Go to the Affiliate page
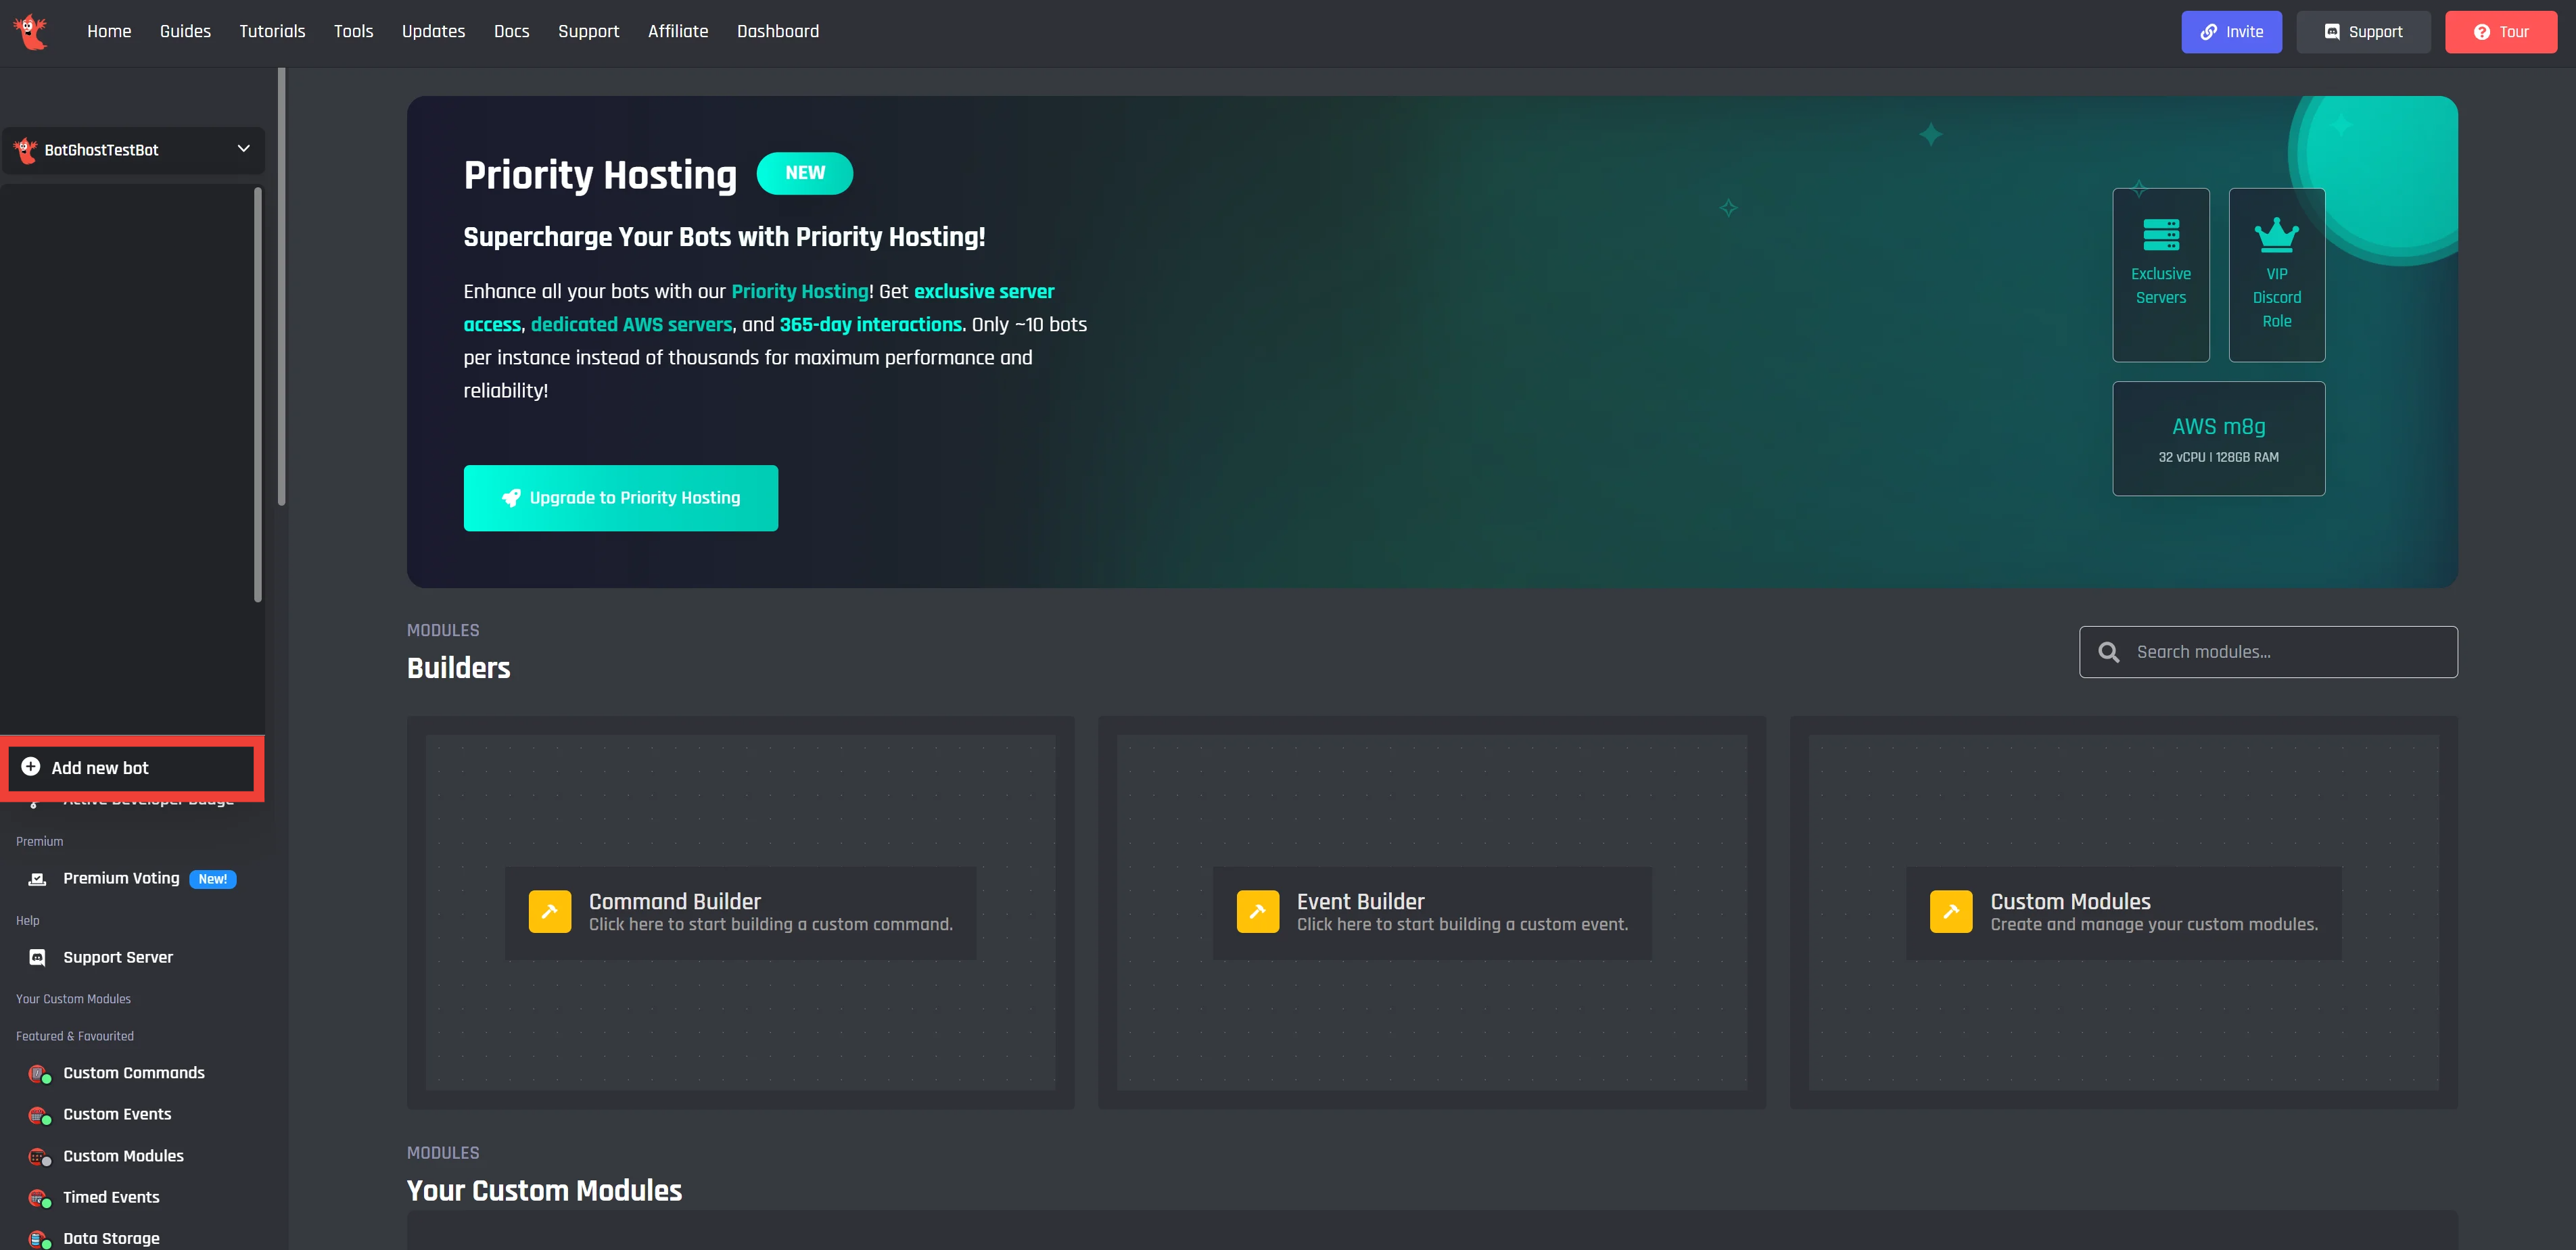2576x1250 pixels. (x=677, y=32)
